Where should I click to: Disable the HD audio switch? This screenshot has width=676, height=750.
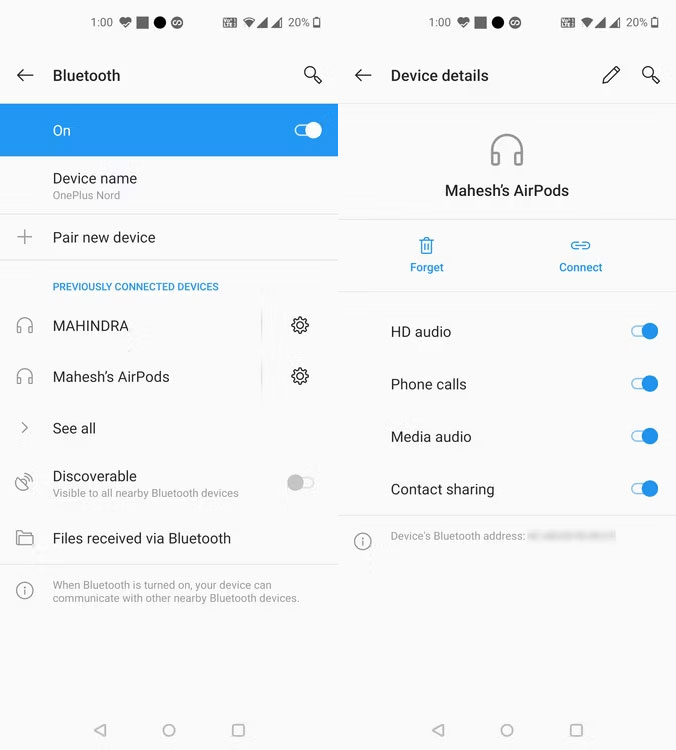[644, 331]
